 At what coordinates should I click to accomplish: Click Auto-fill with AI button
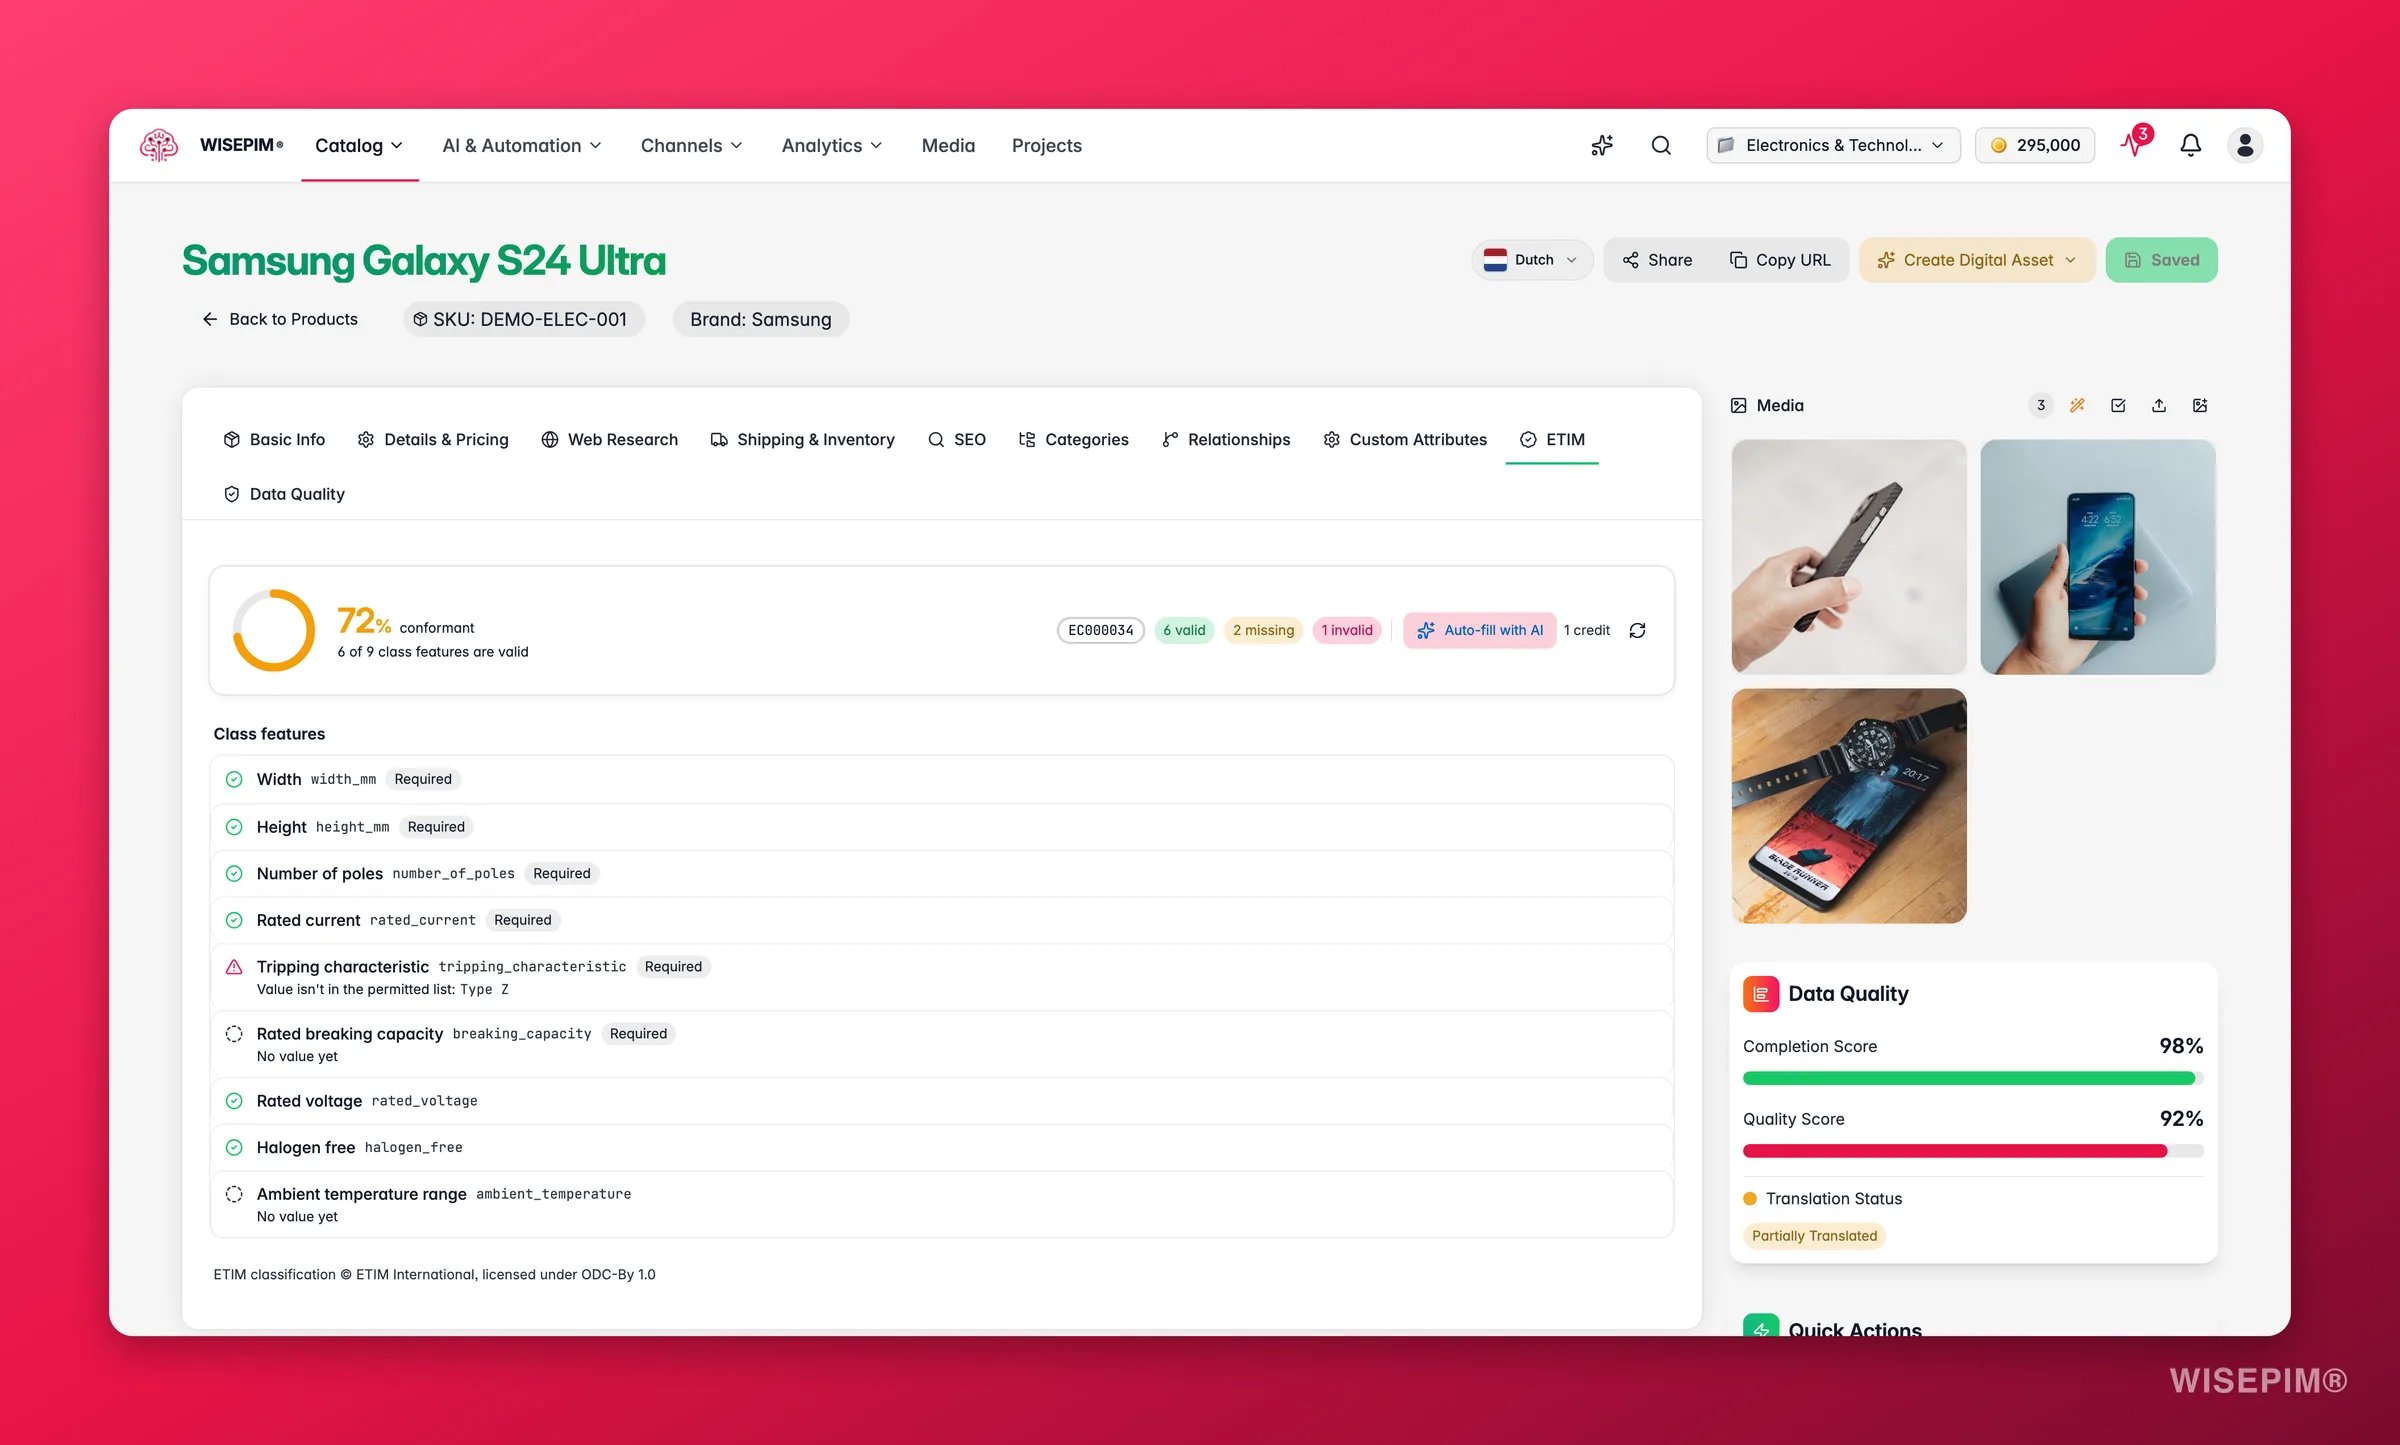pos(1480,630)
